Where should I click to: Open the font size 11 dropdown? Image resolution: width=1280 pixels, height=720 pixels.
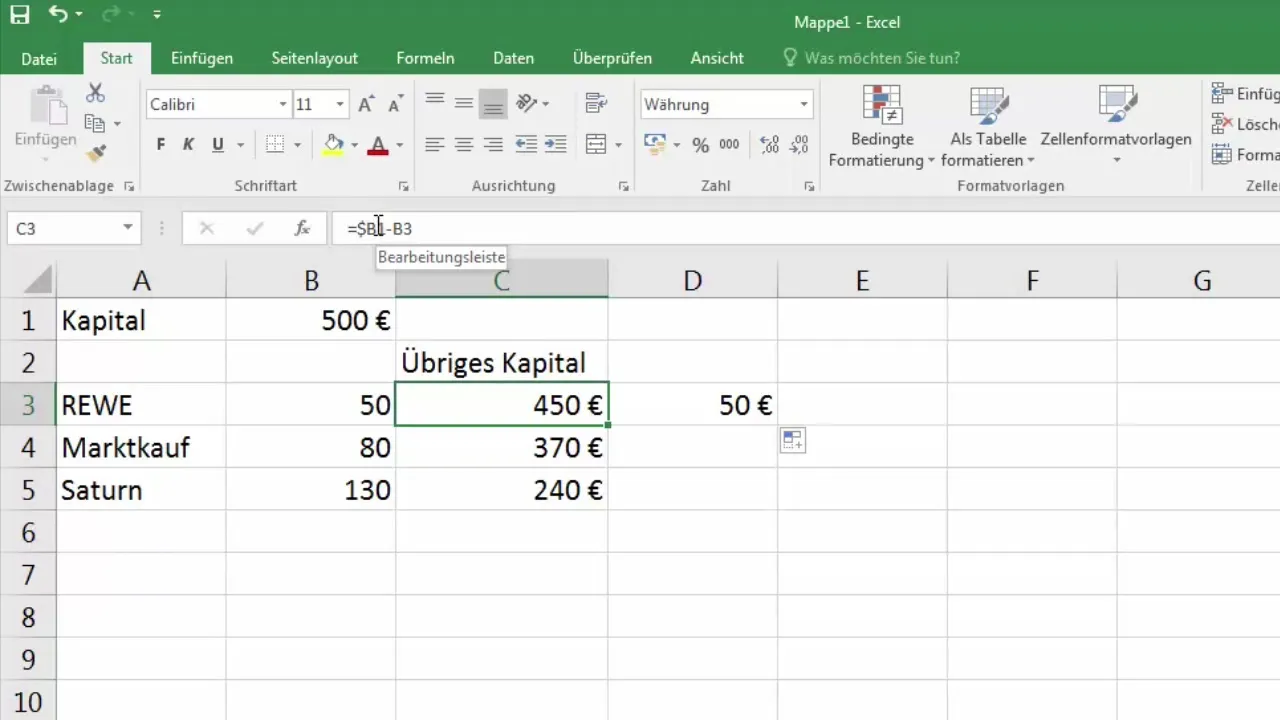[x=340, y=104]
